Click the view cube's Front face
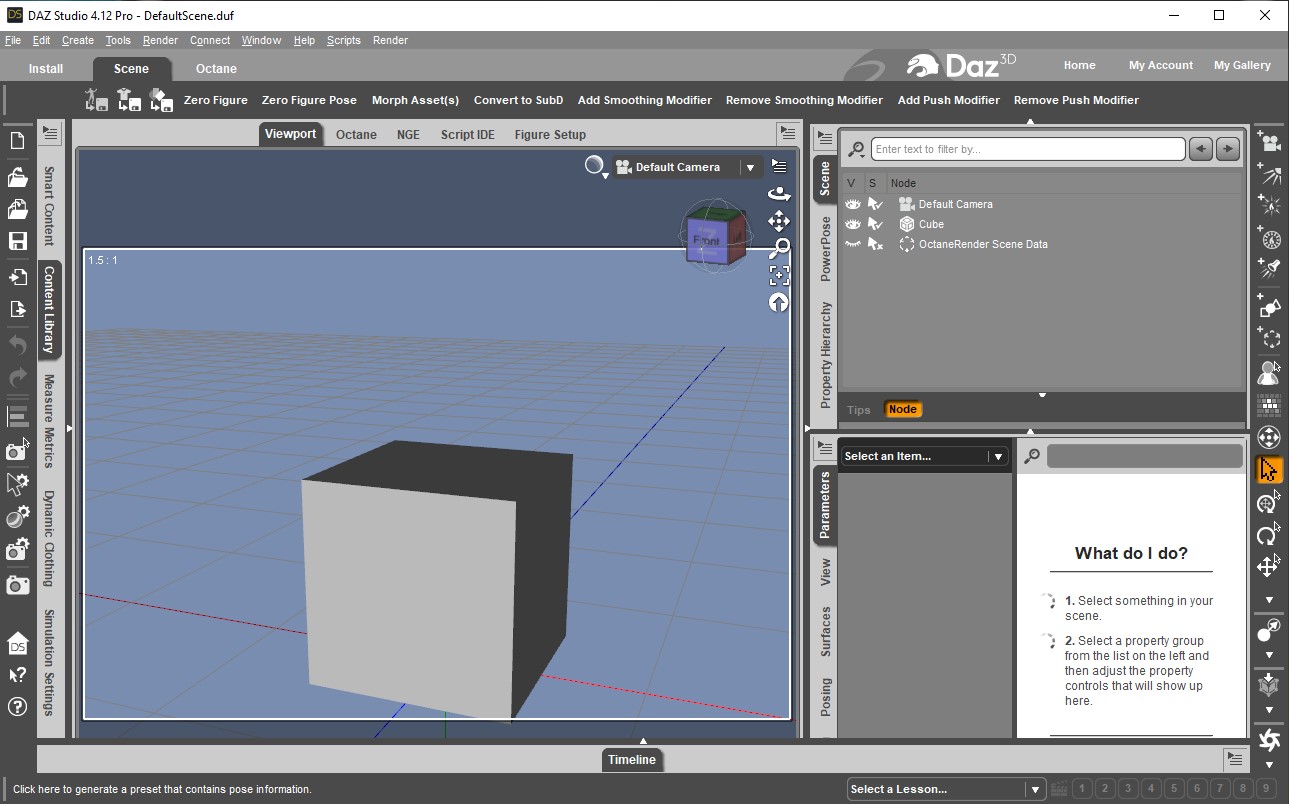The height and width of the screenshot is (804, 1289). coord(706,241)
